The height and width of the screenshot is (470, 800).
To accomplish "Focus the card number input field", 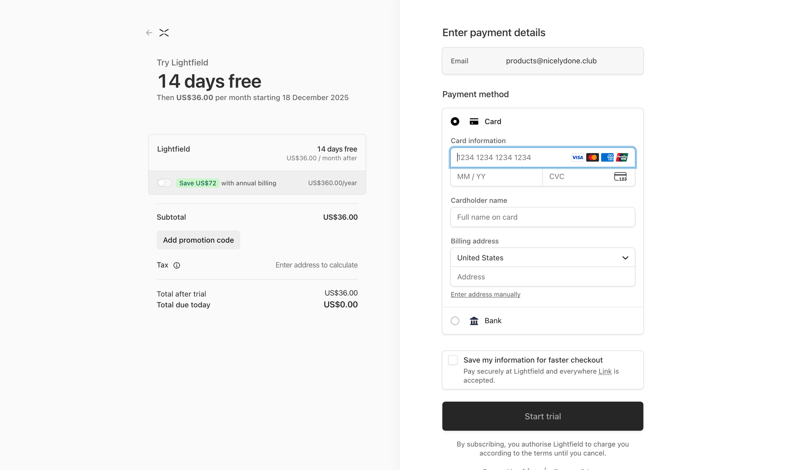I will click(510, 158).
